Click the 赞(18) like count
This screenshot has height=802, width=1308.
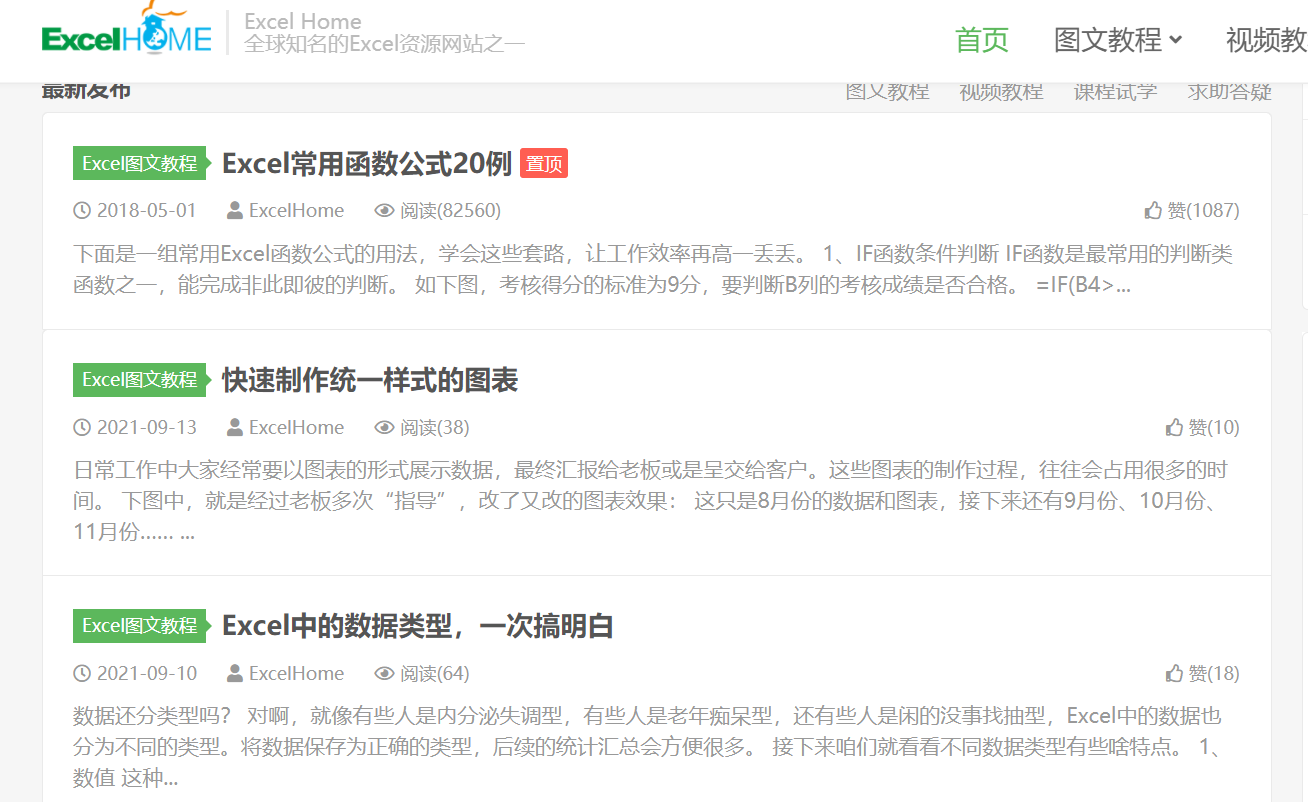point(1214,673)
